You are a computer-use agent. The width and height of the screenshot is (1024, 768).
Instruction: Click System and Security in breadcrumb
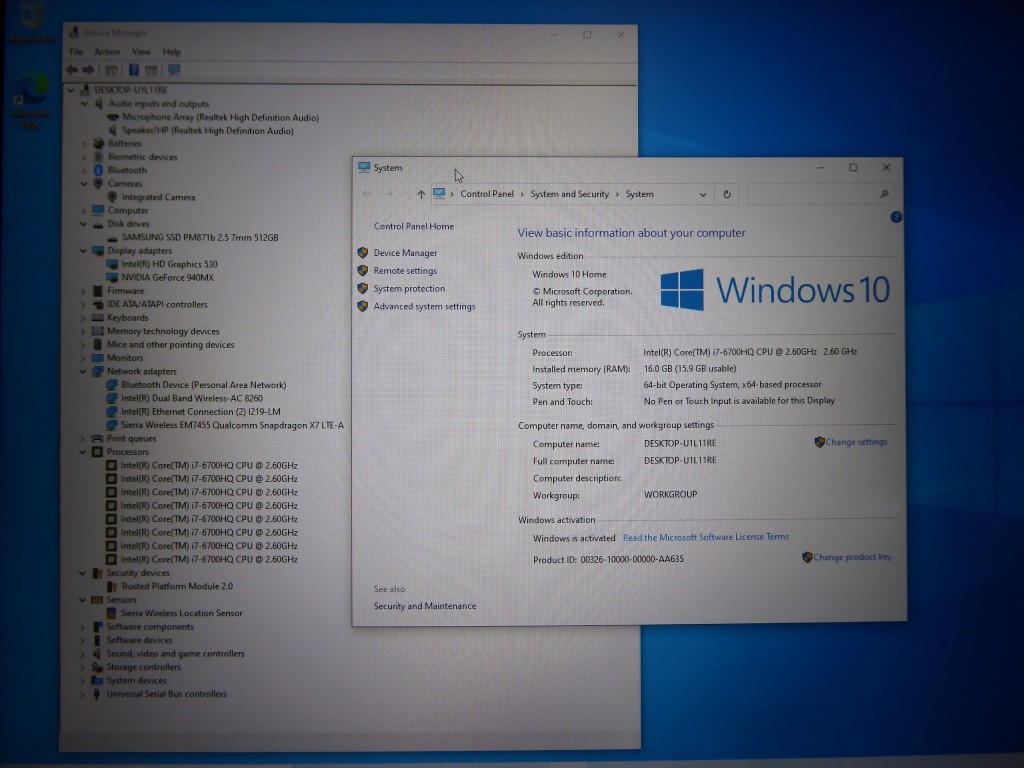569,194
